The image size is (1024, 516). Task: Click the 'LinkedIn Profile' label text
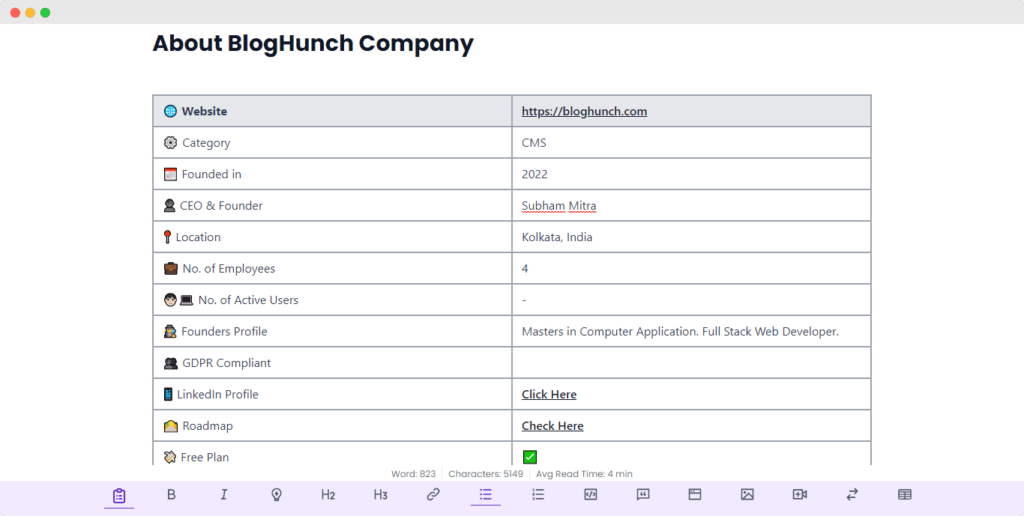point(217,394)
